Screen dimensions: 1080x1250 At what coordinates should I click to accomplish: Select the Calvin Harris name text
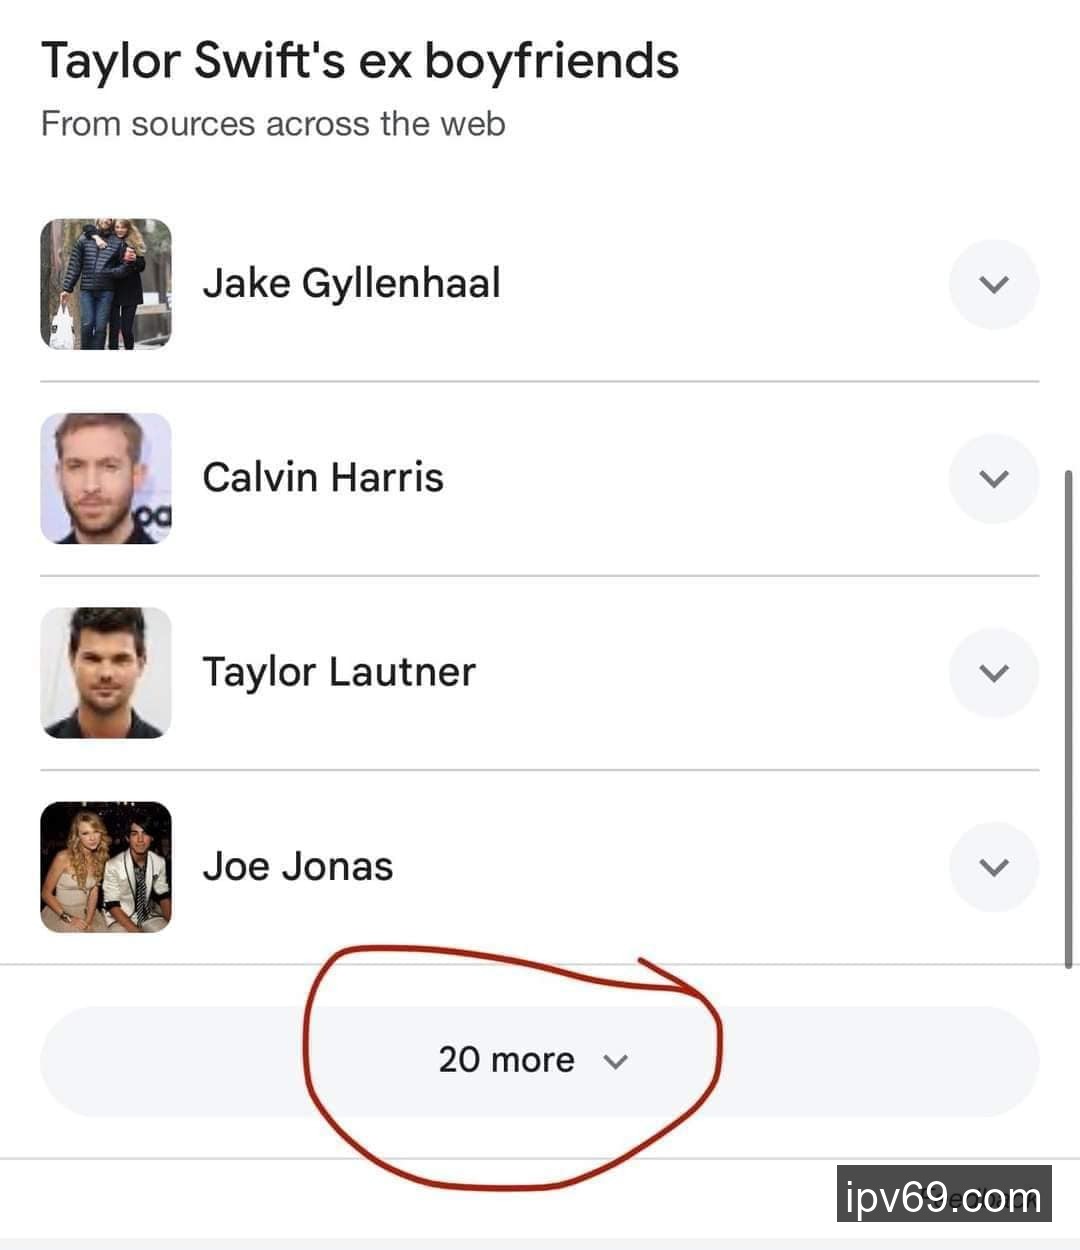click(322, 477)
